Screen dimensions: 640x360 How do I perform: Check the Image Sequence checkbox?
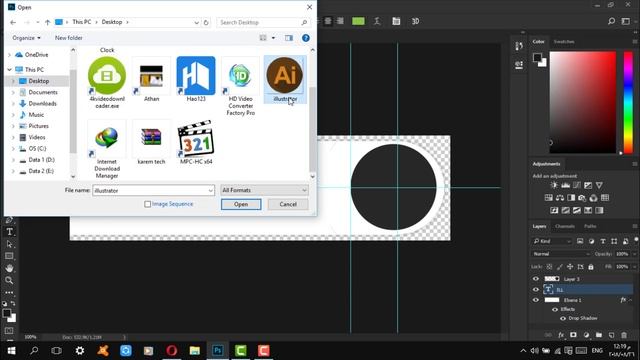[x=148, y=204]
